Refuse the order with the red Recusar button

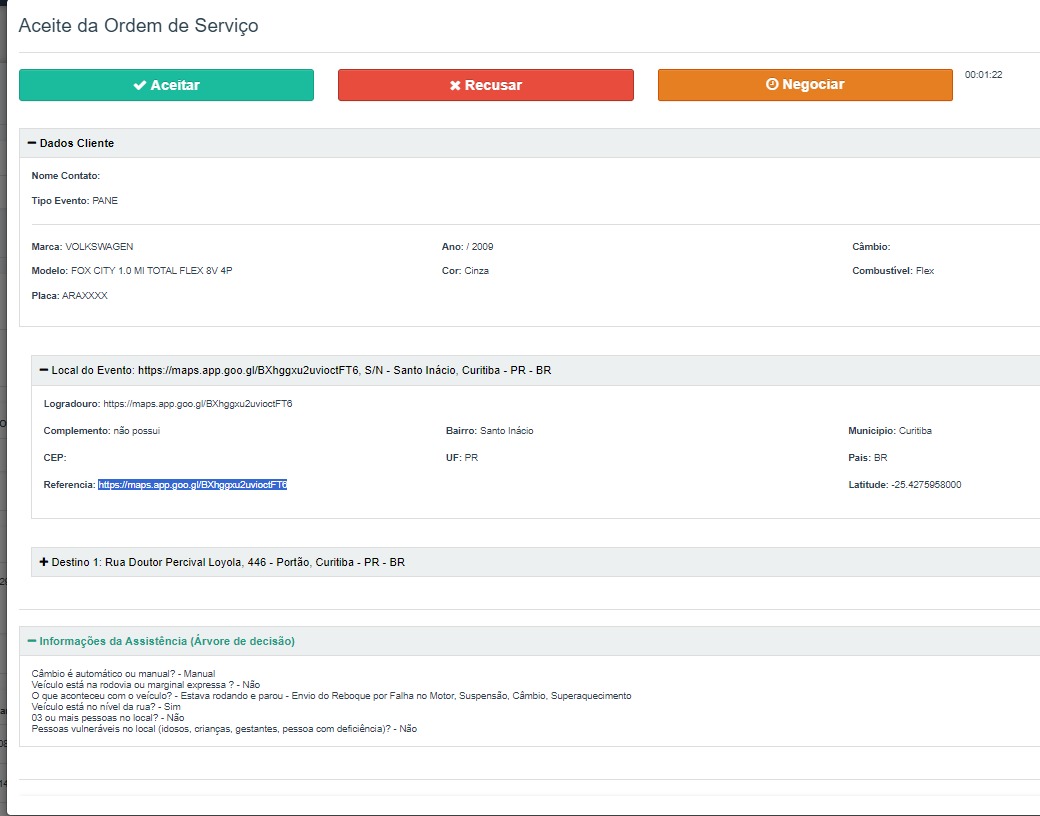(485, 85)
